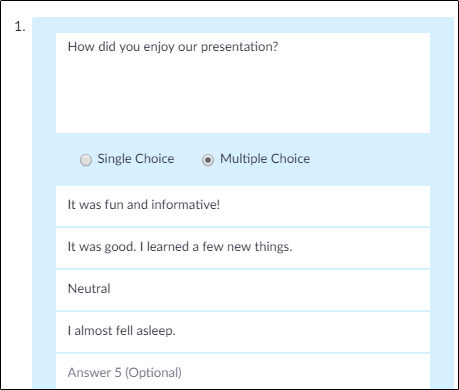The width and height of the screenshot is (459, 390).
Task: Place cursor on the word 'informative!'
Action: [186, 205]
